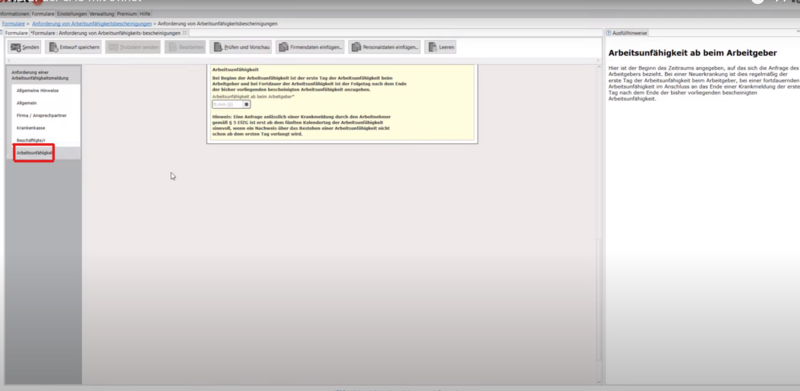
Task: Save the form via Entwurf speichern
Action: coord(73,47)
